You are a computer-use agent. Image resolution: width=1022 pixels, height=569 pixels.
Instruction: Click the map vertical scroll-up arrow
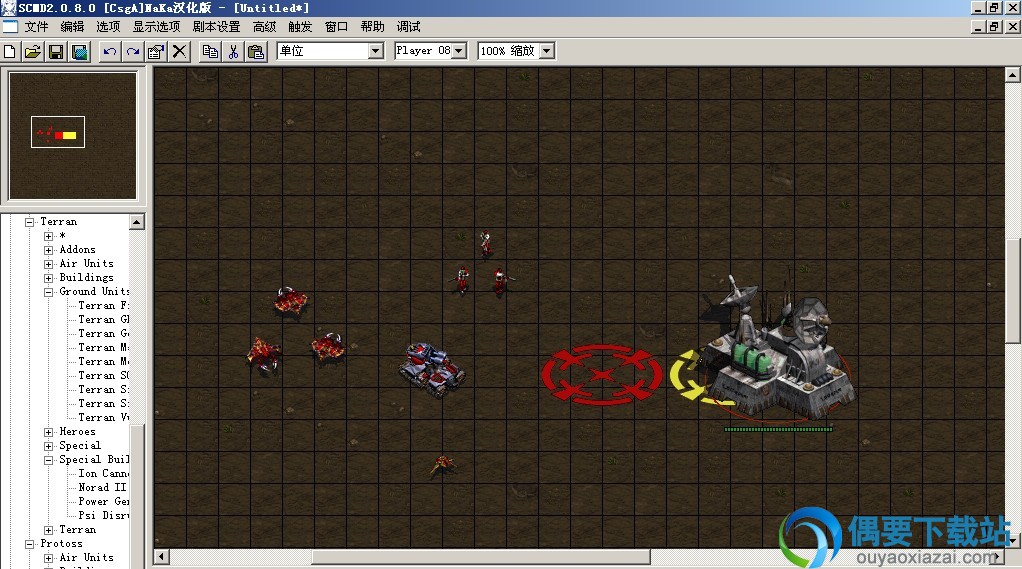(1012, 75)
